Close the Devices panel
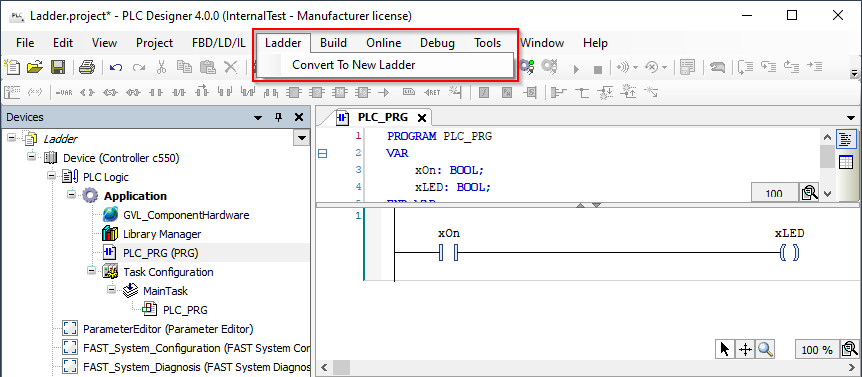Screen dimensions: 862x377 click(x=299, y=117)
